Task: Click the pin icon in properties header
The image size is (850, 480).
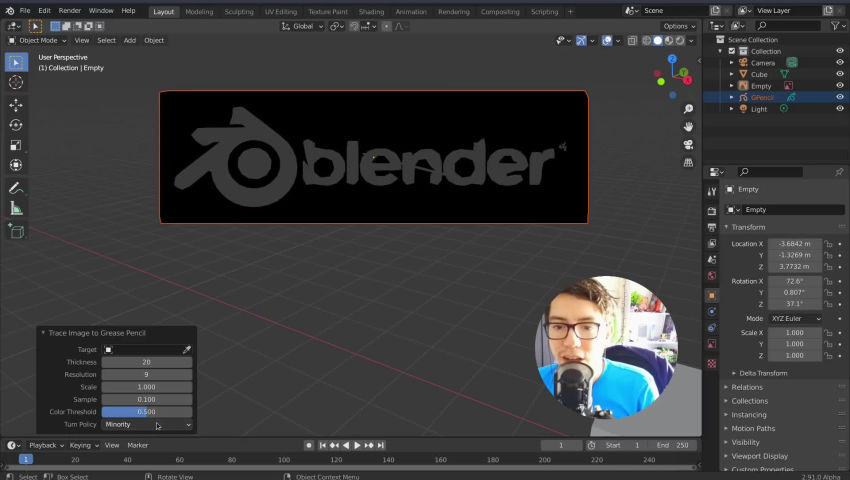Action: [839, 172]
